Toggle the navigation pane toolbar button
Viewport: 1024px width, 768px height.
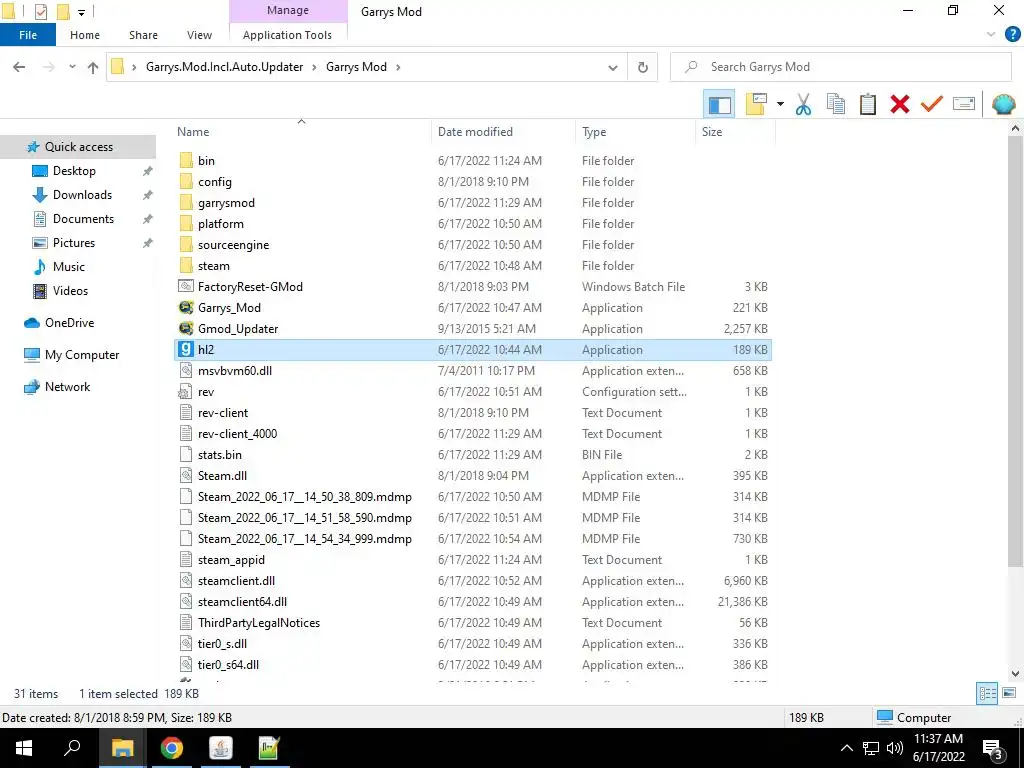(x=719, y=104)
